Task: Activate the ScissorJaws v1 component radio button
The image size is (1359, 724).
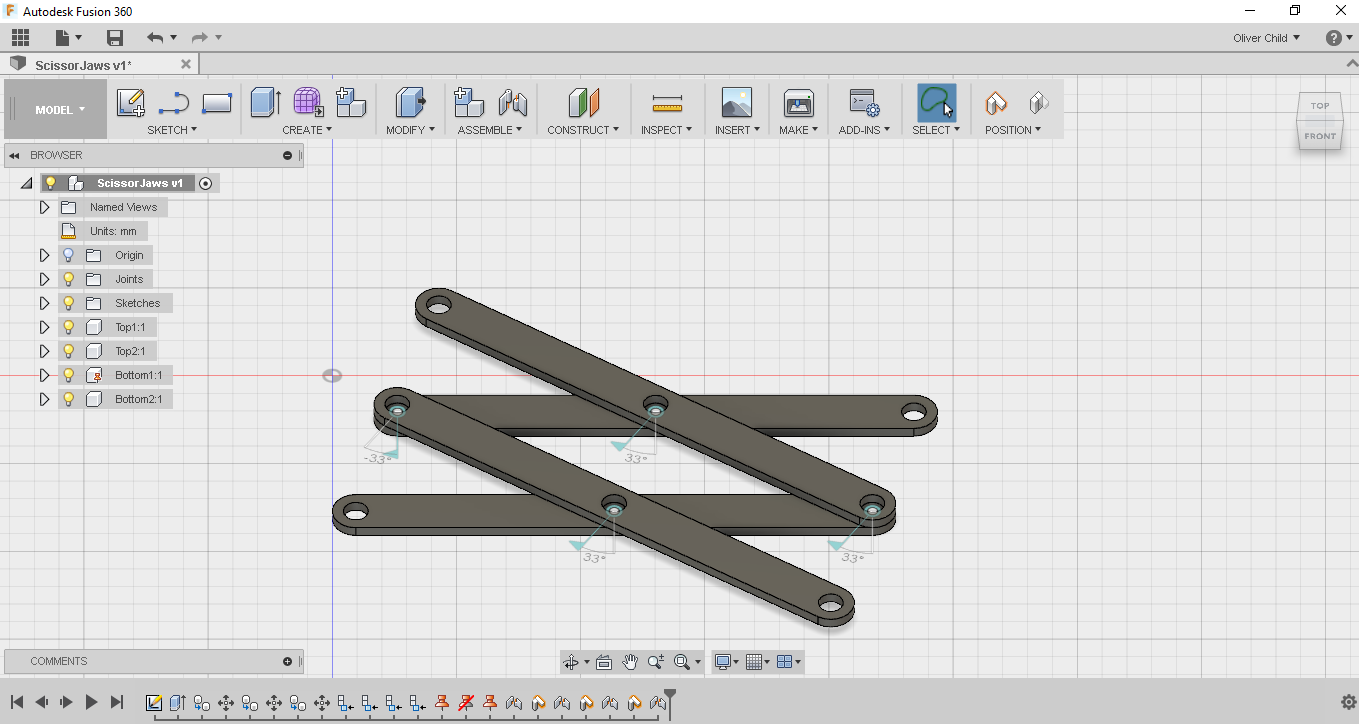Action: (205, 183)
